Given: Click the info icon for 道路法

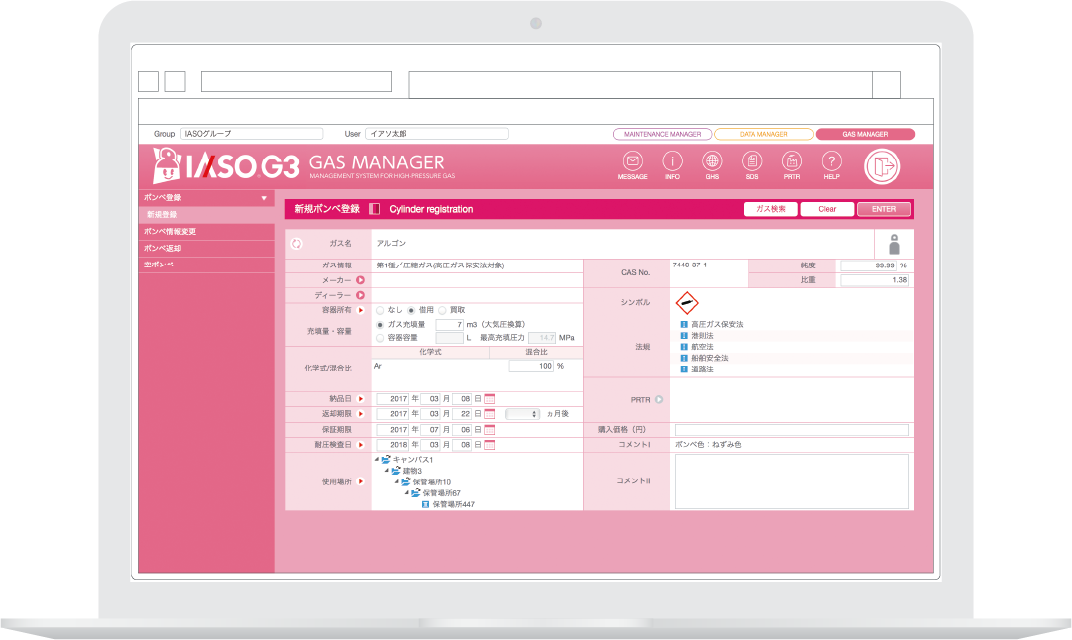Looking at the screenshot, I should click(x=684, y=369).
